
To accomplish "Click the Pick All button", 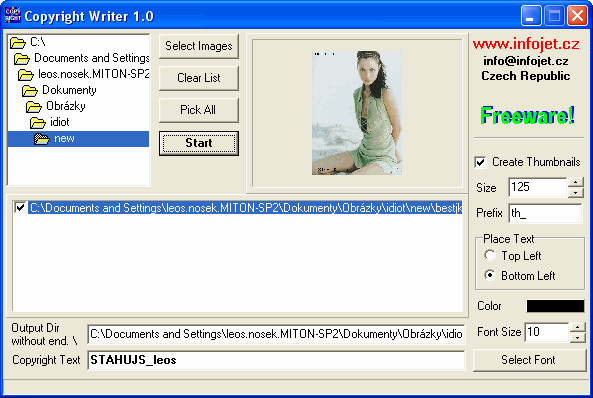I will tap(199, 110).
